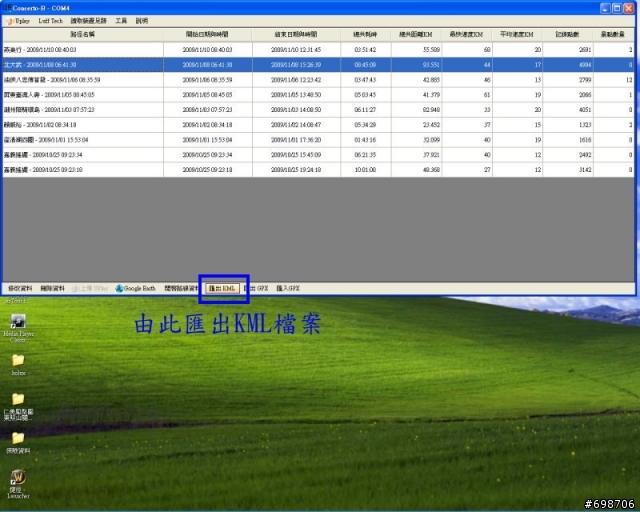
Task: Open the Luff Tech menu
Action: (x=51, y=21)
